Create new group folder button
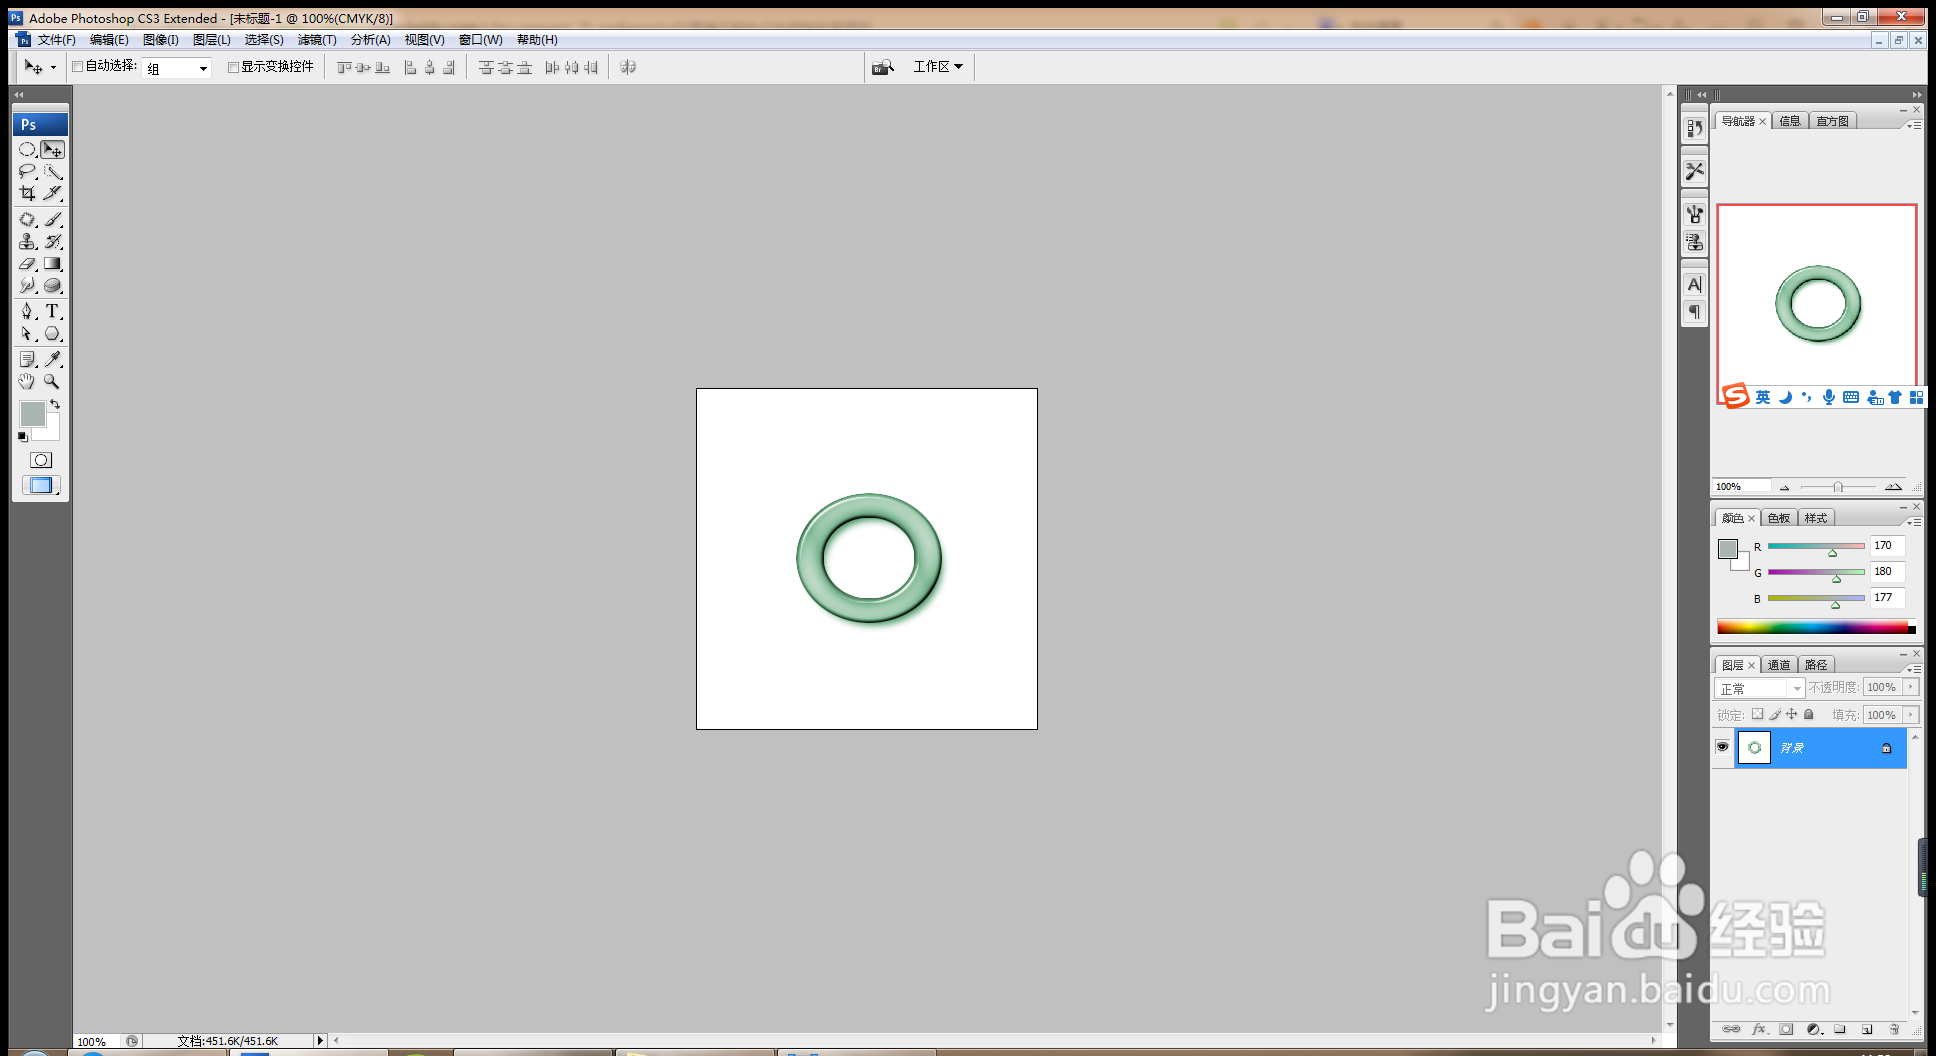 (1840, 1029)
